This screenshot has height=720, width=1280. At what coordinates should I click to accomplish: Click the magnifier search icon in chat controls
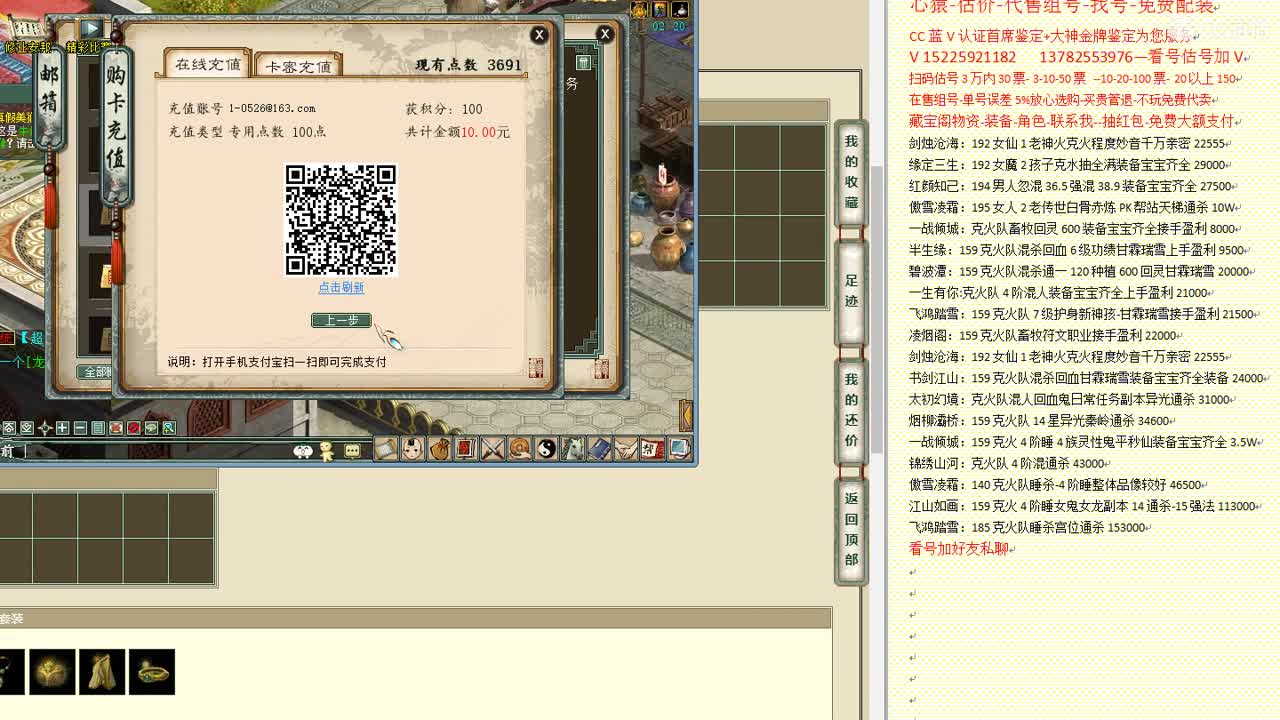coord(170,428)
